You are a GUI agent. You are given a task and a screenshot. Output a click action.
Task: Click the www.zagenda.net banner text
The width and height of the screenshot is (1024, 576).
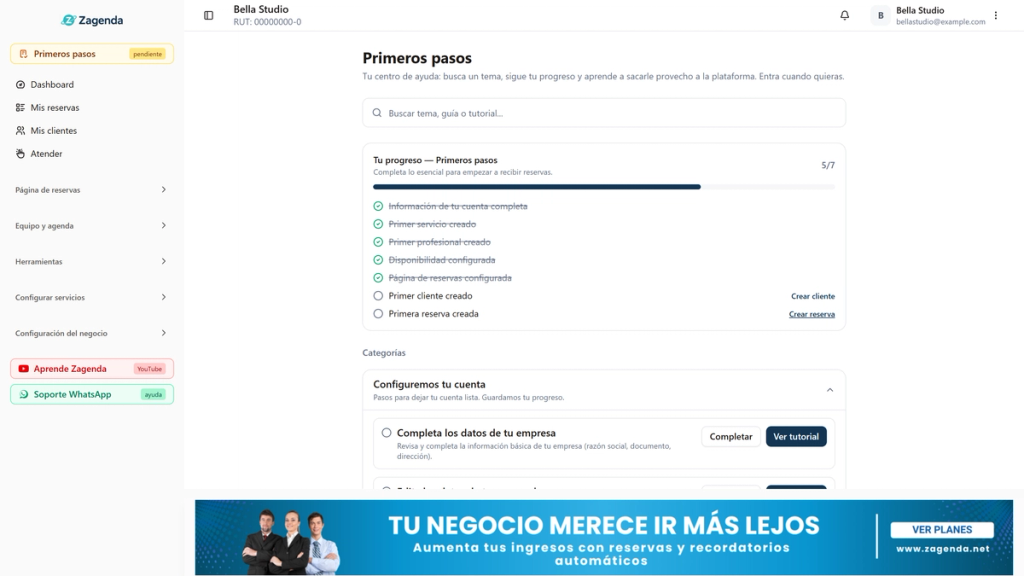[942, 549]
